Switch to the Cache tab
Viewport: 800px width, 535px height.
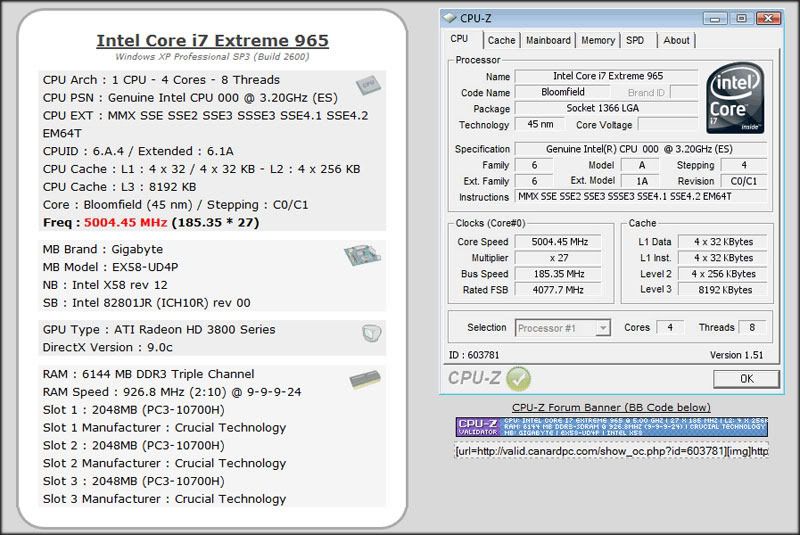click(x=502, y=40)
